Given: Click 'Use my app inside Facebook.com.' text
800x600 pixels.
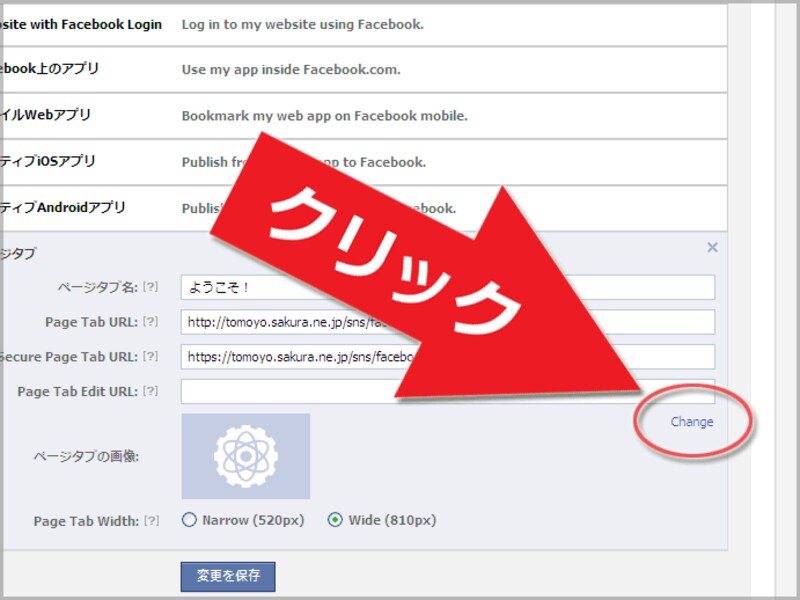Looking at the screenshot, I should 291,70.
